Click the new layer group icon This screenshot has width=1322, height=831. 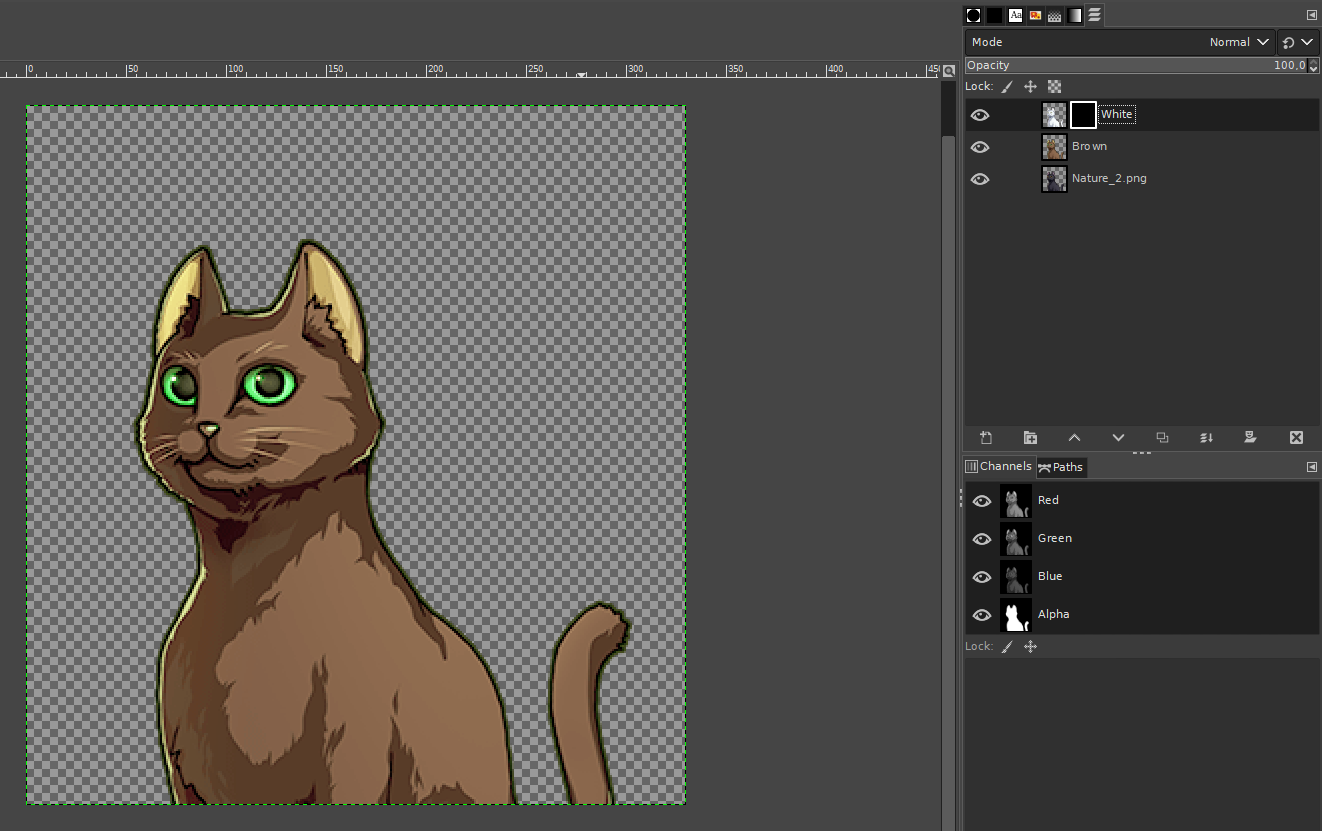coord(1030,438)
